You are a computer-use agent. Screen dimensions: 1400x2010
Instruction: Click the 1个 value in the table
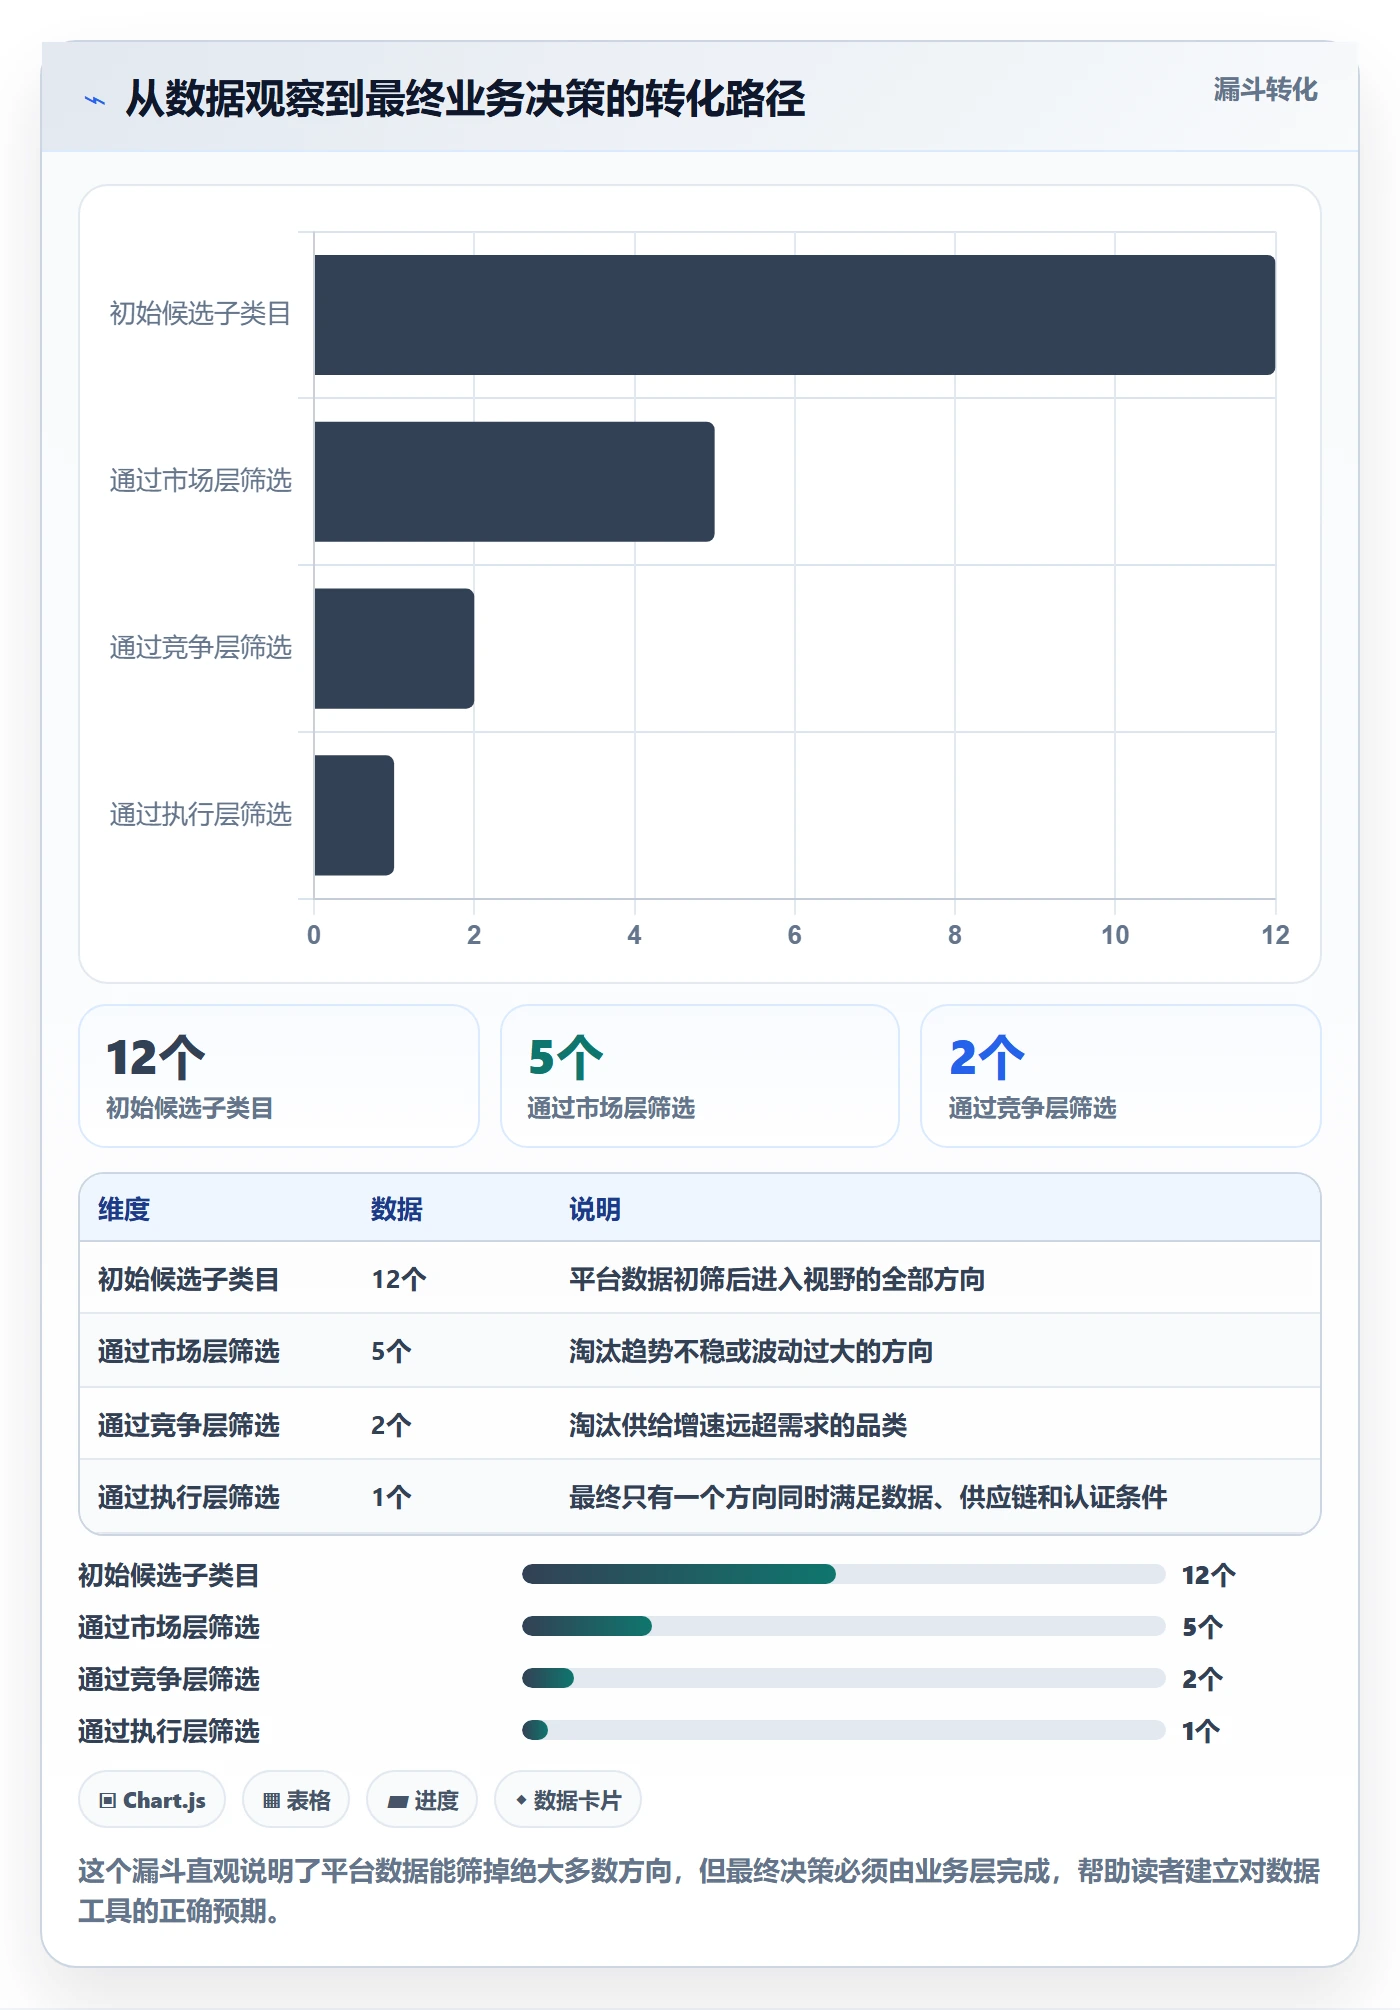point(391,1497)
